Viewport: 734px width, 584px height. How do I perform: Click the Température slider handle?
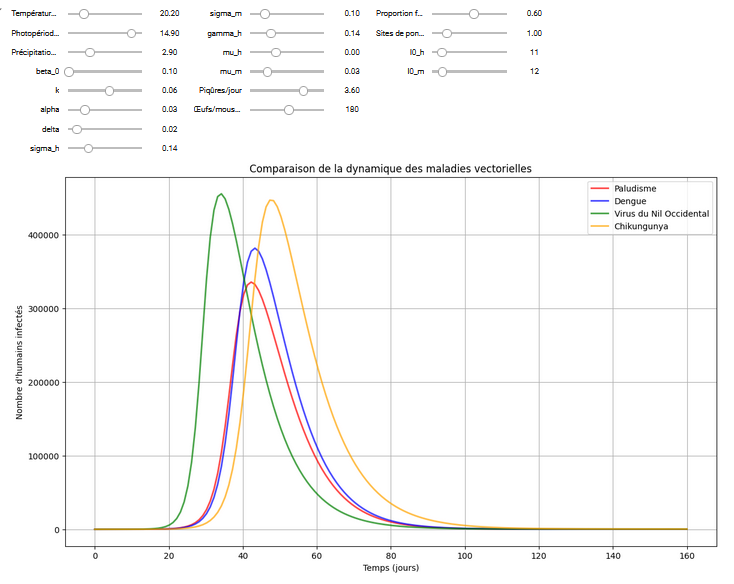click(x=84, y=14)
